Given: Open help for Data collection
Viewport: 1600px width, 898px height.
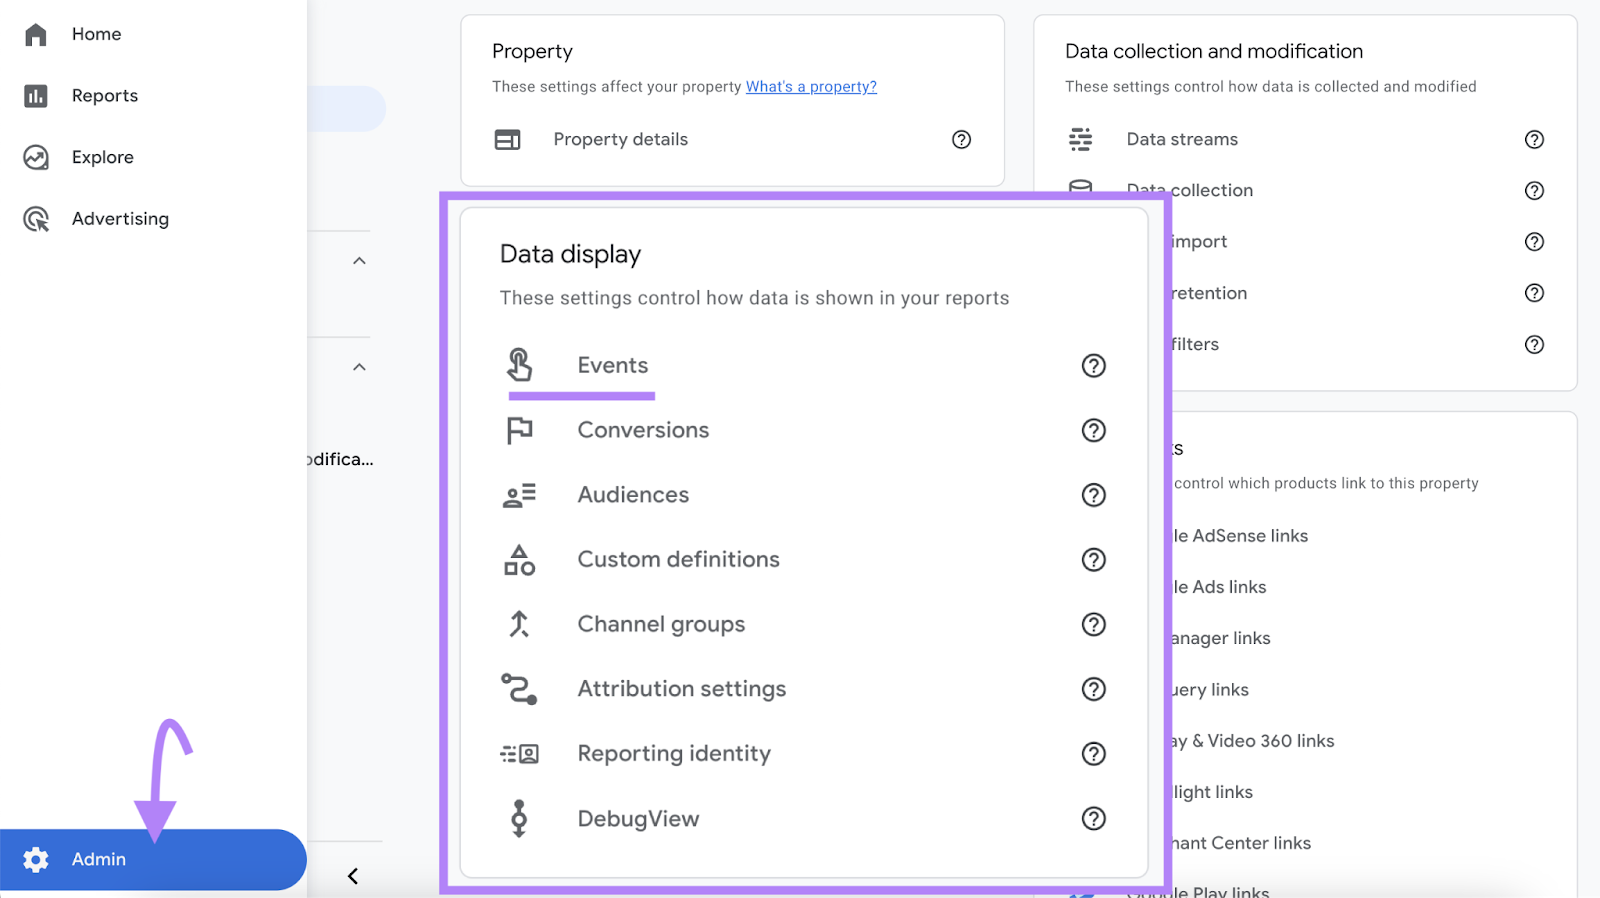Looking at the screenshot, I should pyautogui.click(x=1534, y=191).
